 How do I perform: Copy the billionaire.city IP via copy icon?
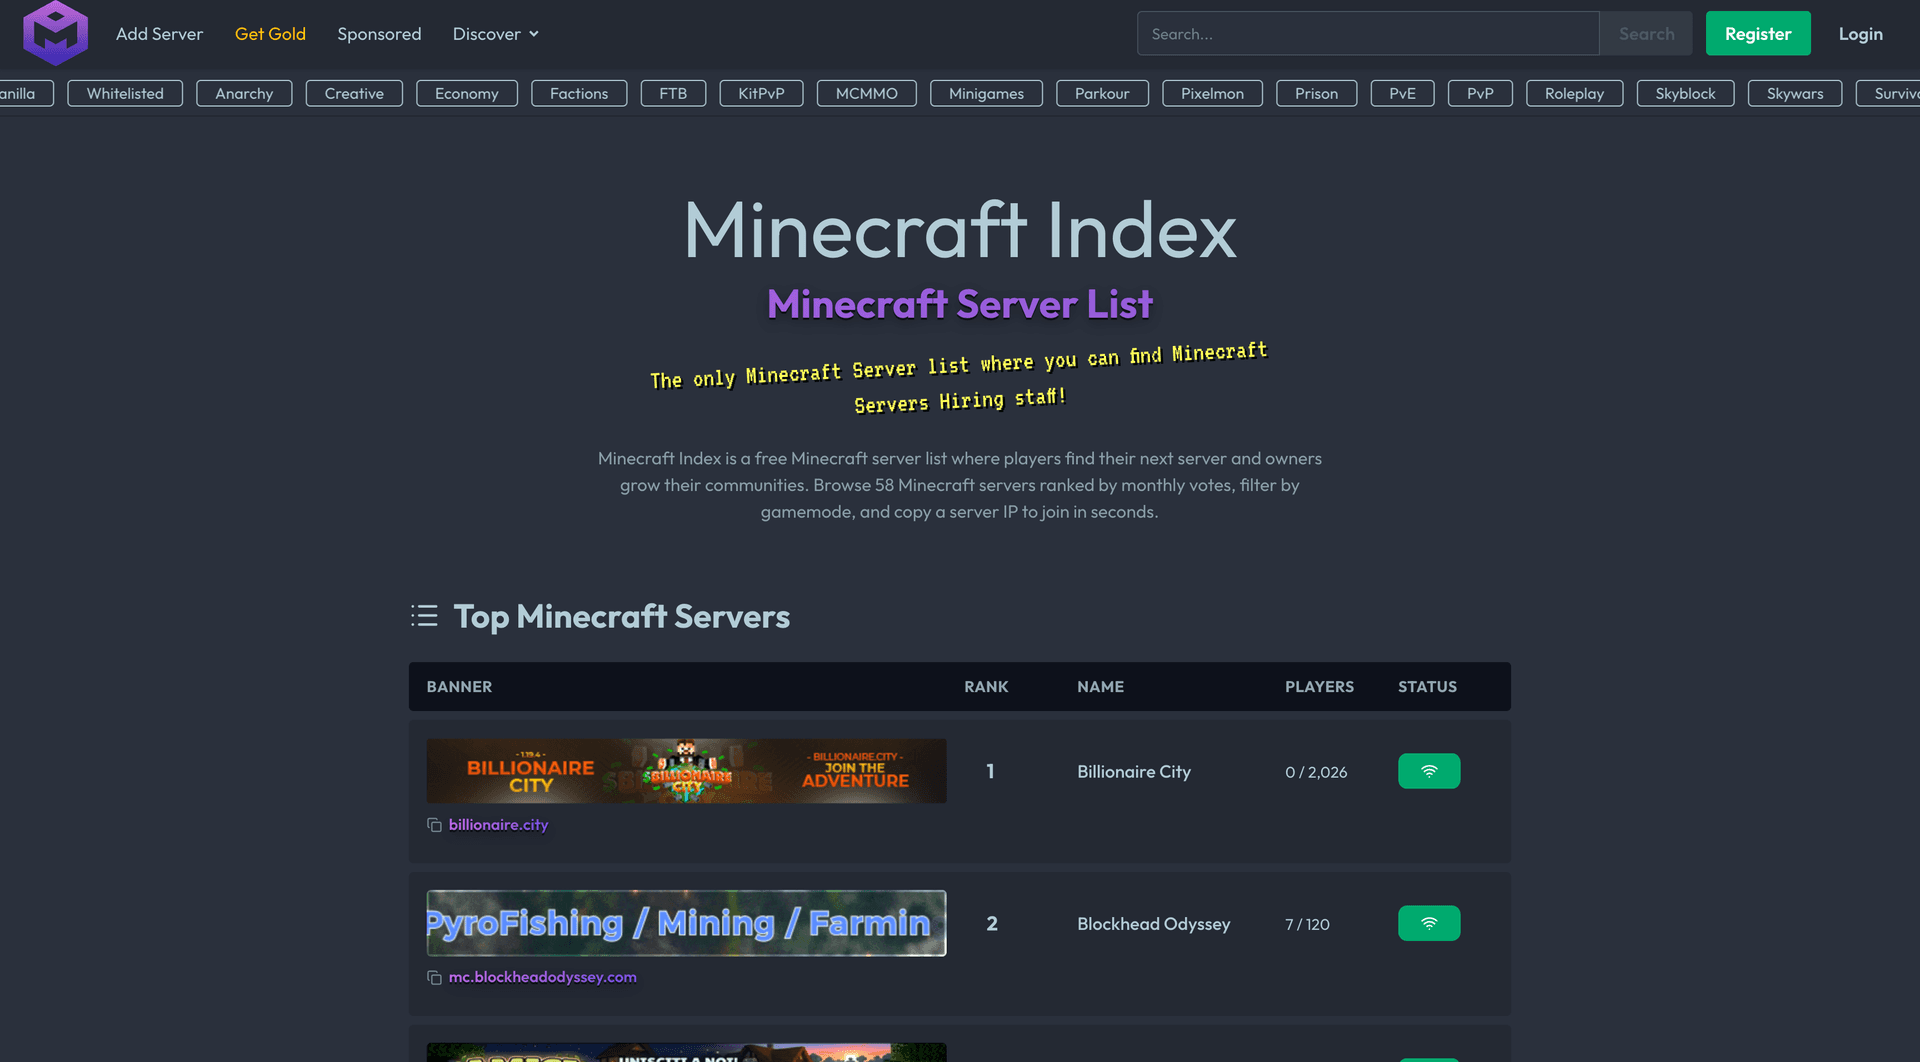(x=434, y=825)
